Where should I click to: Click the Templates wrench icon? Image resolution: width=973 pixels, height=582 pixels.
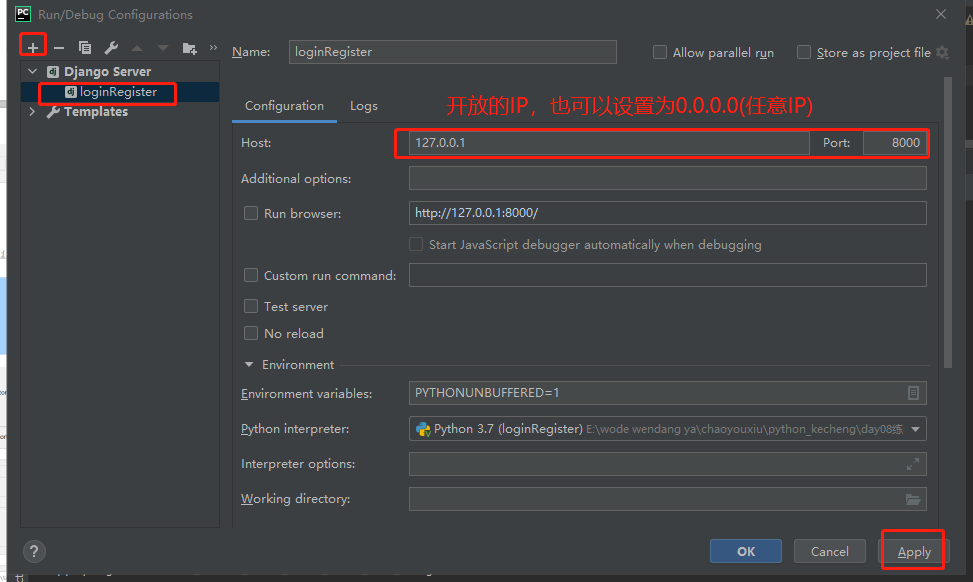[x=53, y=112]
